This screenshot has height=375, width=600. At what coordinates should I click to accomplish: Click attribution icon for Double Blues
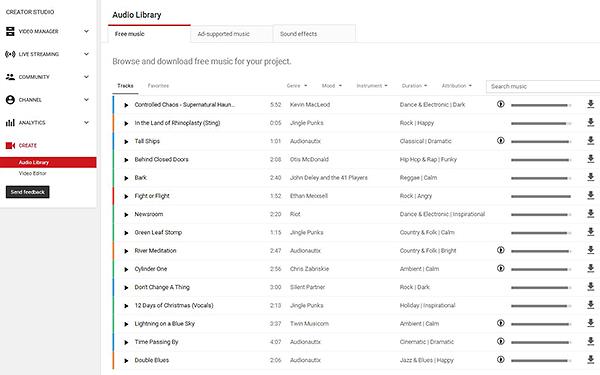(x=501, y=360)
